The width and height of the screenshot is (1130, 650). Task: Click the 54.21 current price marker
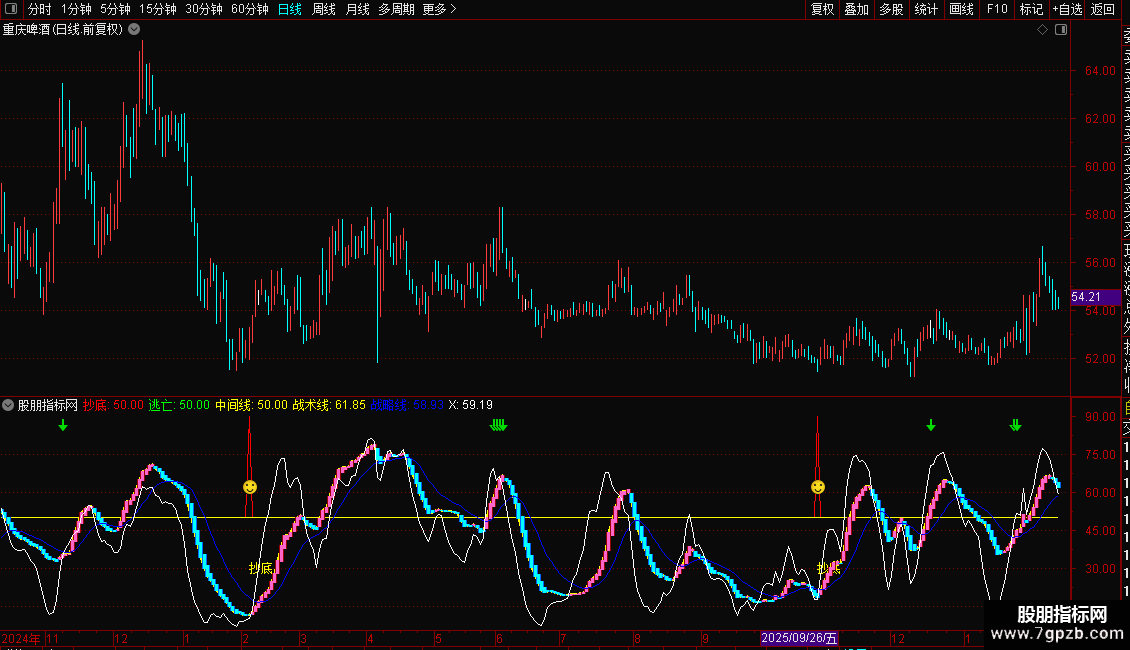[1086, 297]
